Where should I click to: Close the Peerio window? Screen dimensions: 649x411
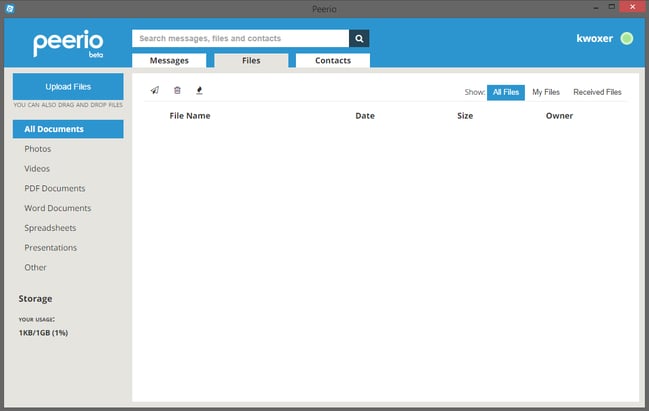point(632,7)
